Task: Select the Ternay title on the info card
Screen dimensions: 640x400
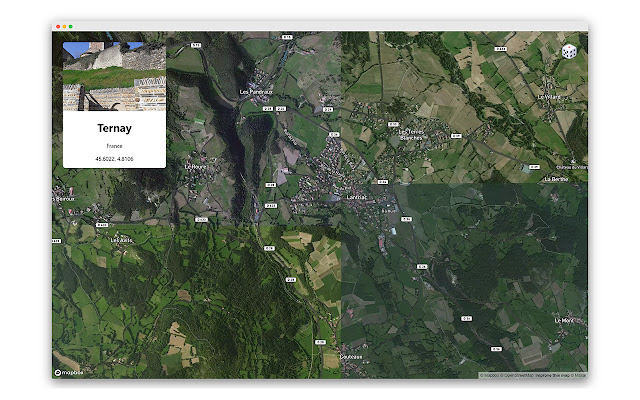Action: (x=114, y=128)
